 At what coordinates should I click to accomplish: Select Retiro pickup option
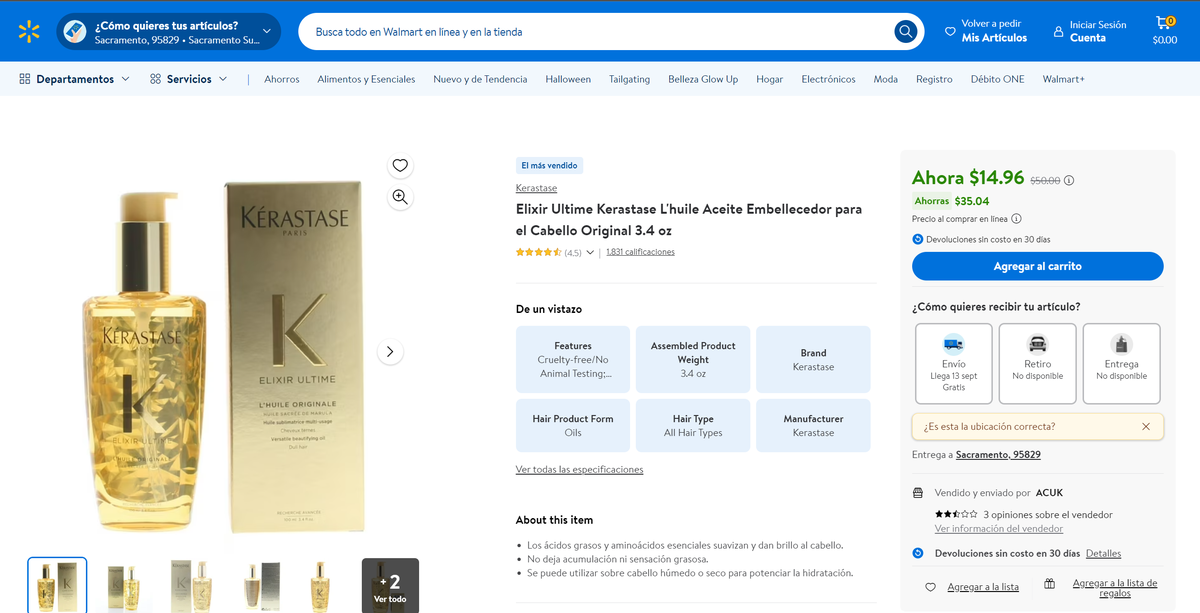click(x=1037, y=363)
